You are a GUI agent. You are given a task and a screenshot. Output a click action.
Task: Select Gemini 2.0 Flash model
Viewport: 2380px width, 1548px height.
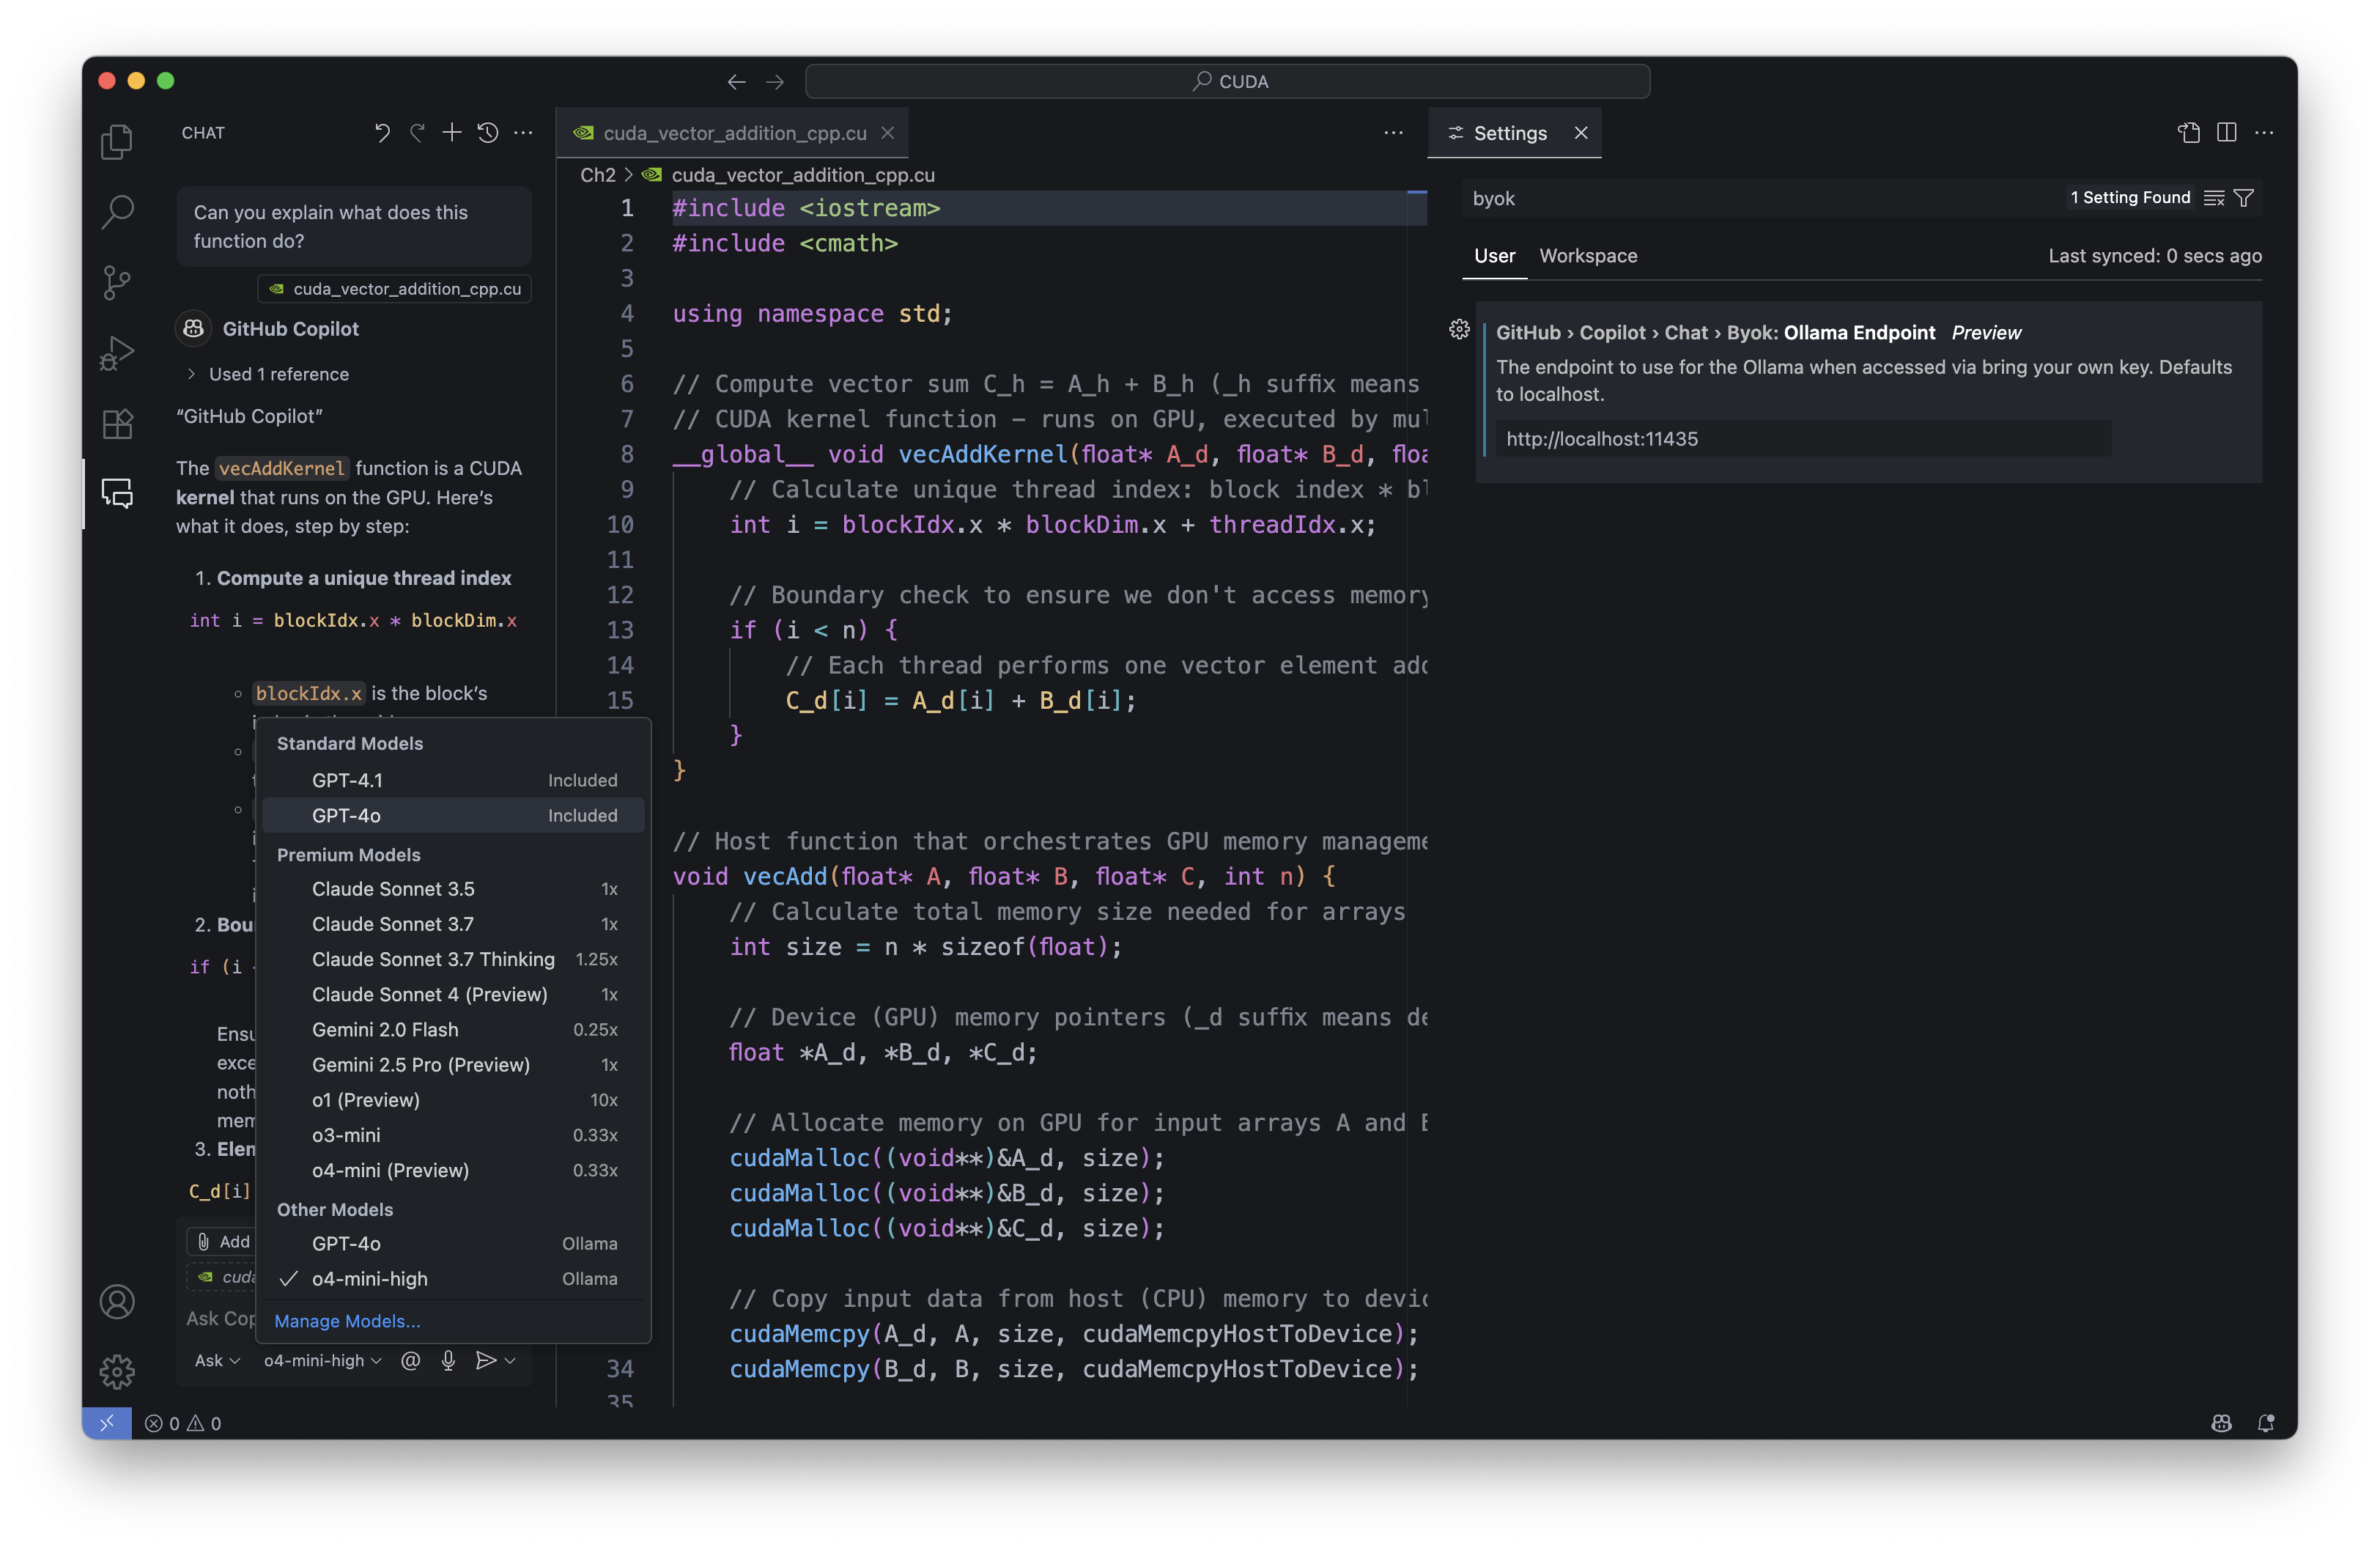coord(453,1029)
